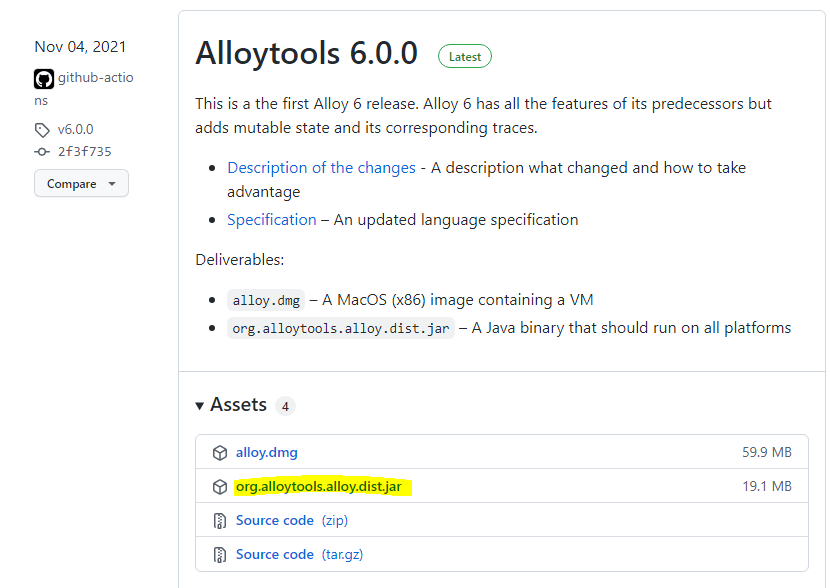Click the archive icon for Source code (tar.gz)
Viewport: 830px width, 588px height.
pos(220,555)
